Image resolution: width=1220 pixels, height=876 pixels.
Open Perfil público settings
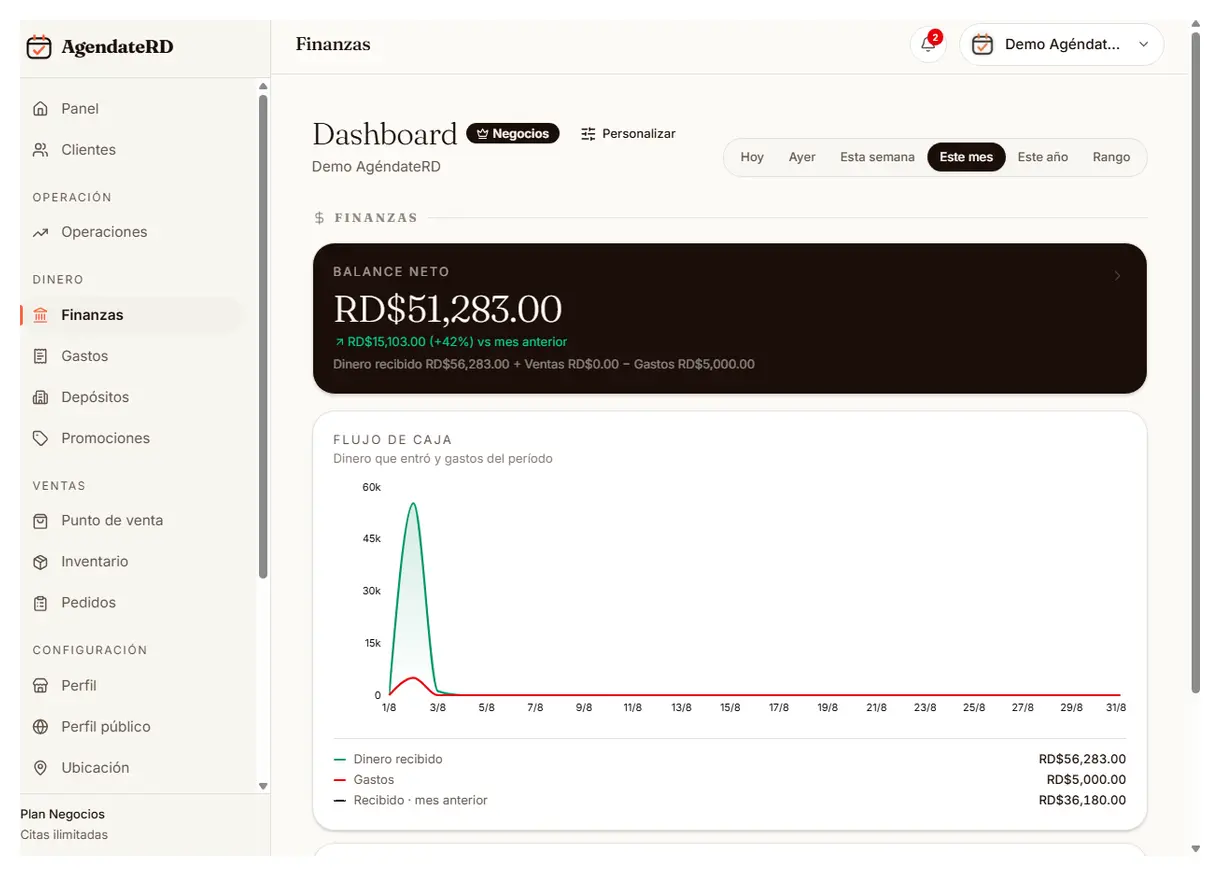click(x=132, y=727)
